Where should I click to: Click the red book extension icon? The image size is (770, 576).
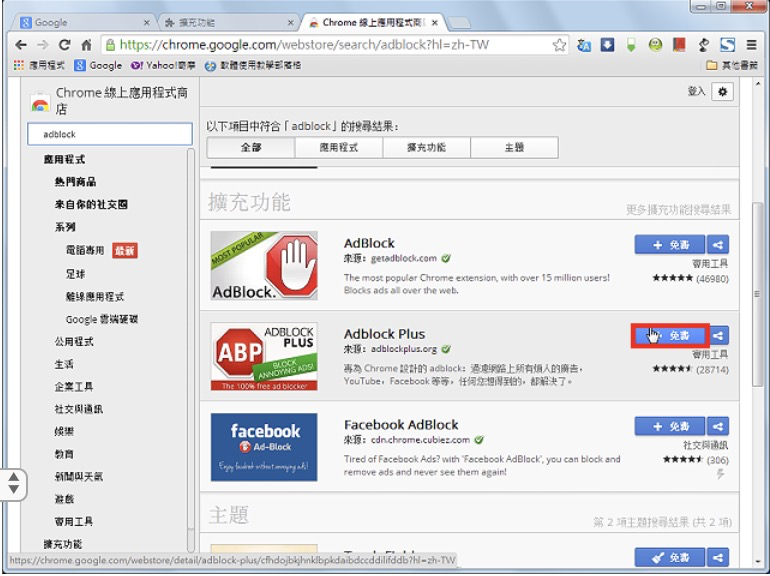679,45
